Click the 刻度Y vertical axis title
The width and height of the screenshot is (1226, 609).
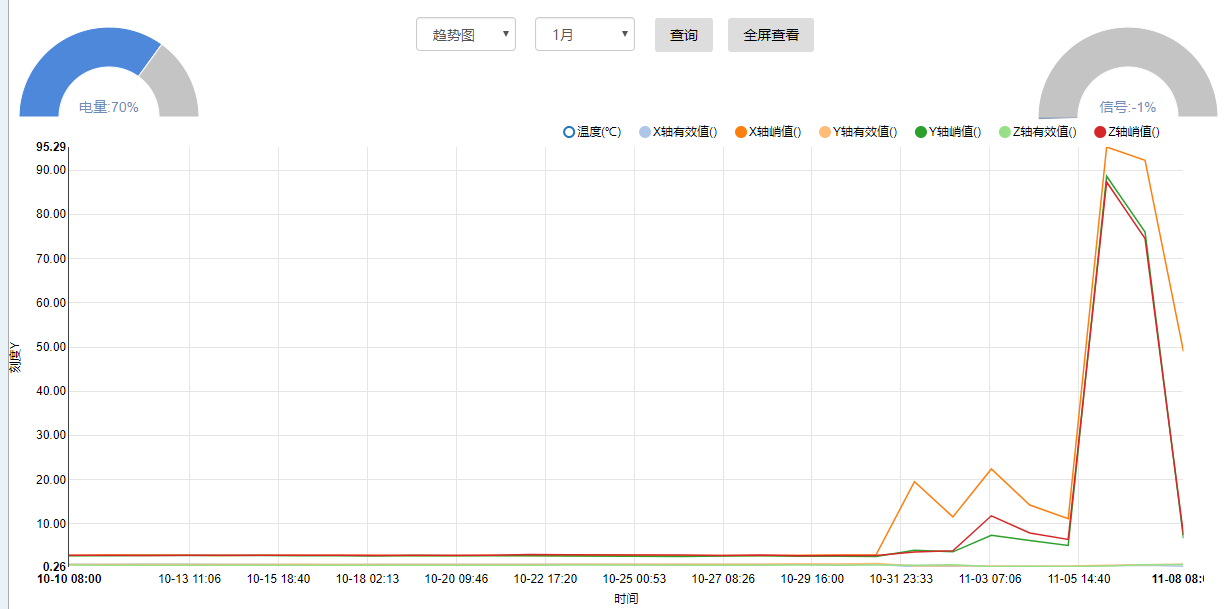(x=15, y=357)
